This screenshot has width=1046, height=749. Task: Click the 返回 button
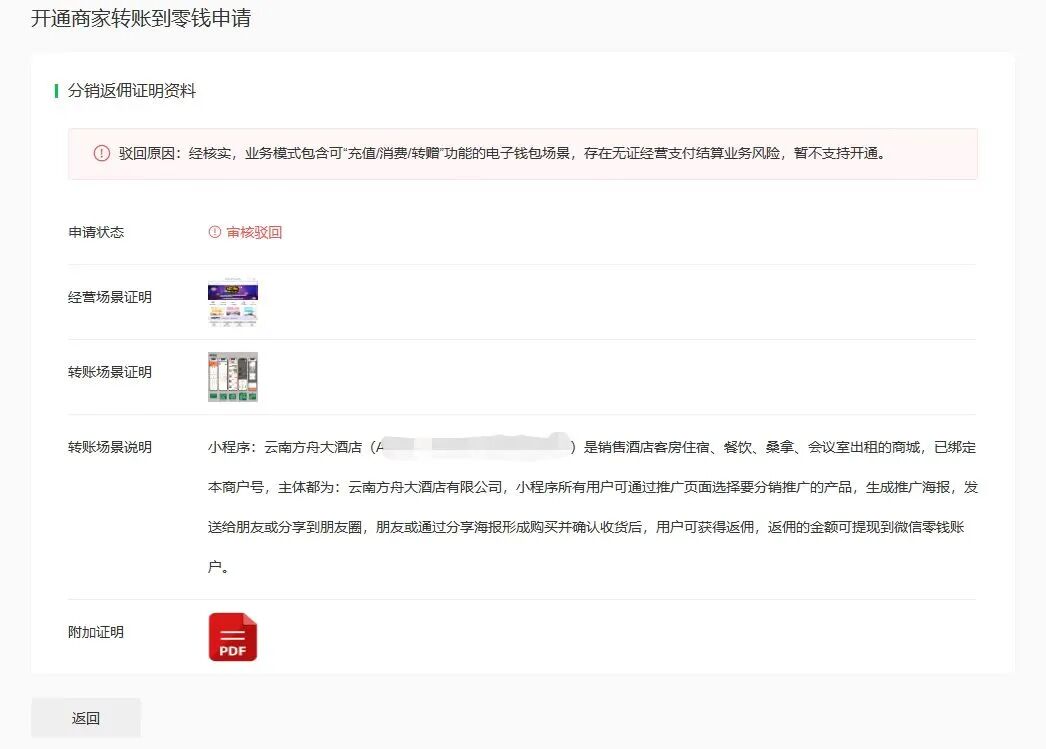86,718
